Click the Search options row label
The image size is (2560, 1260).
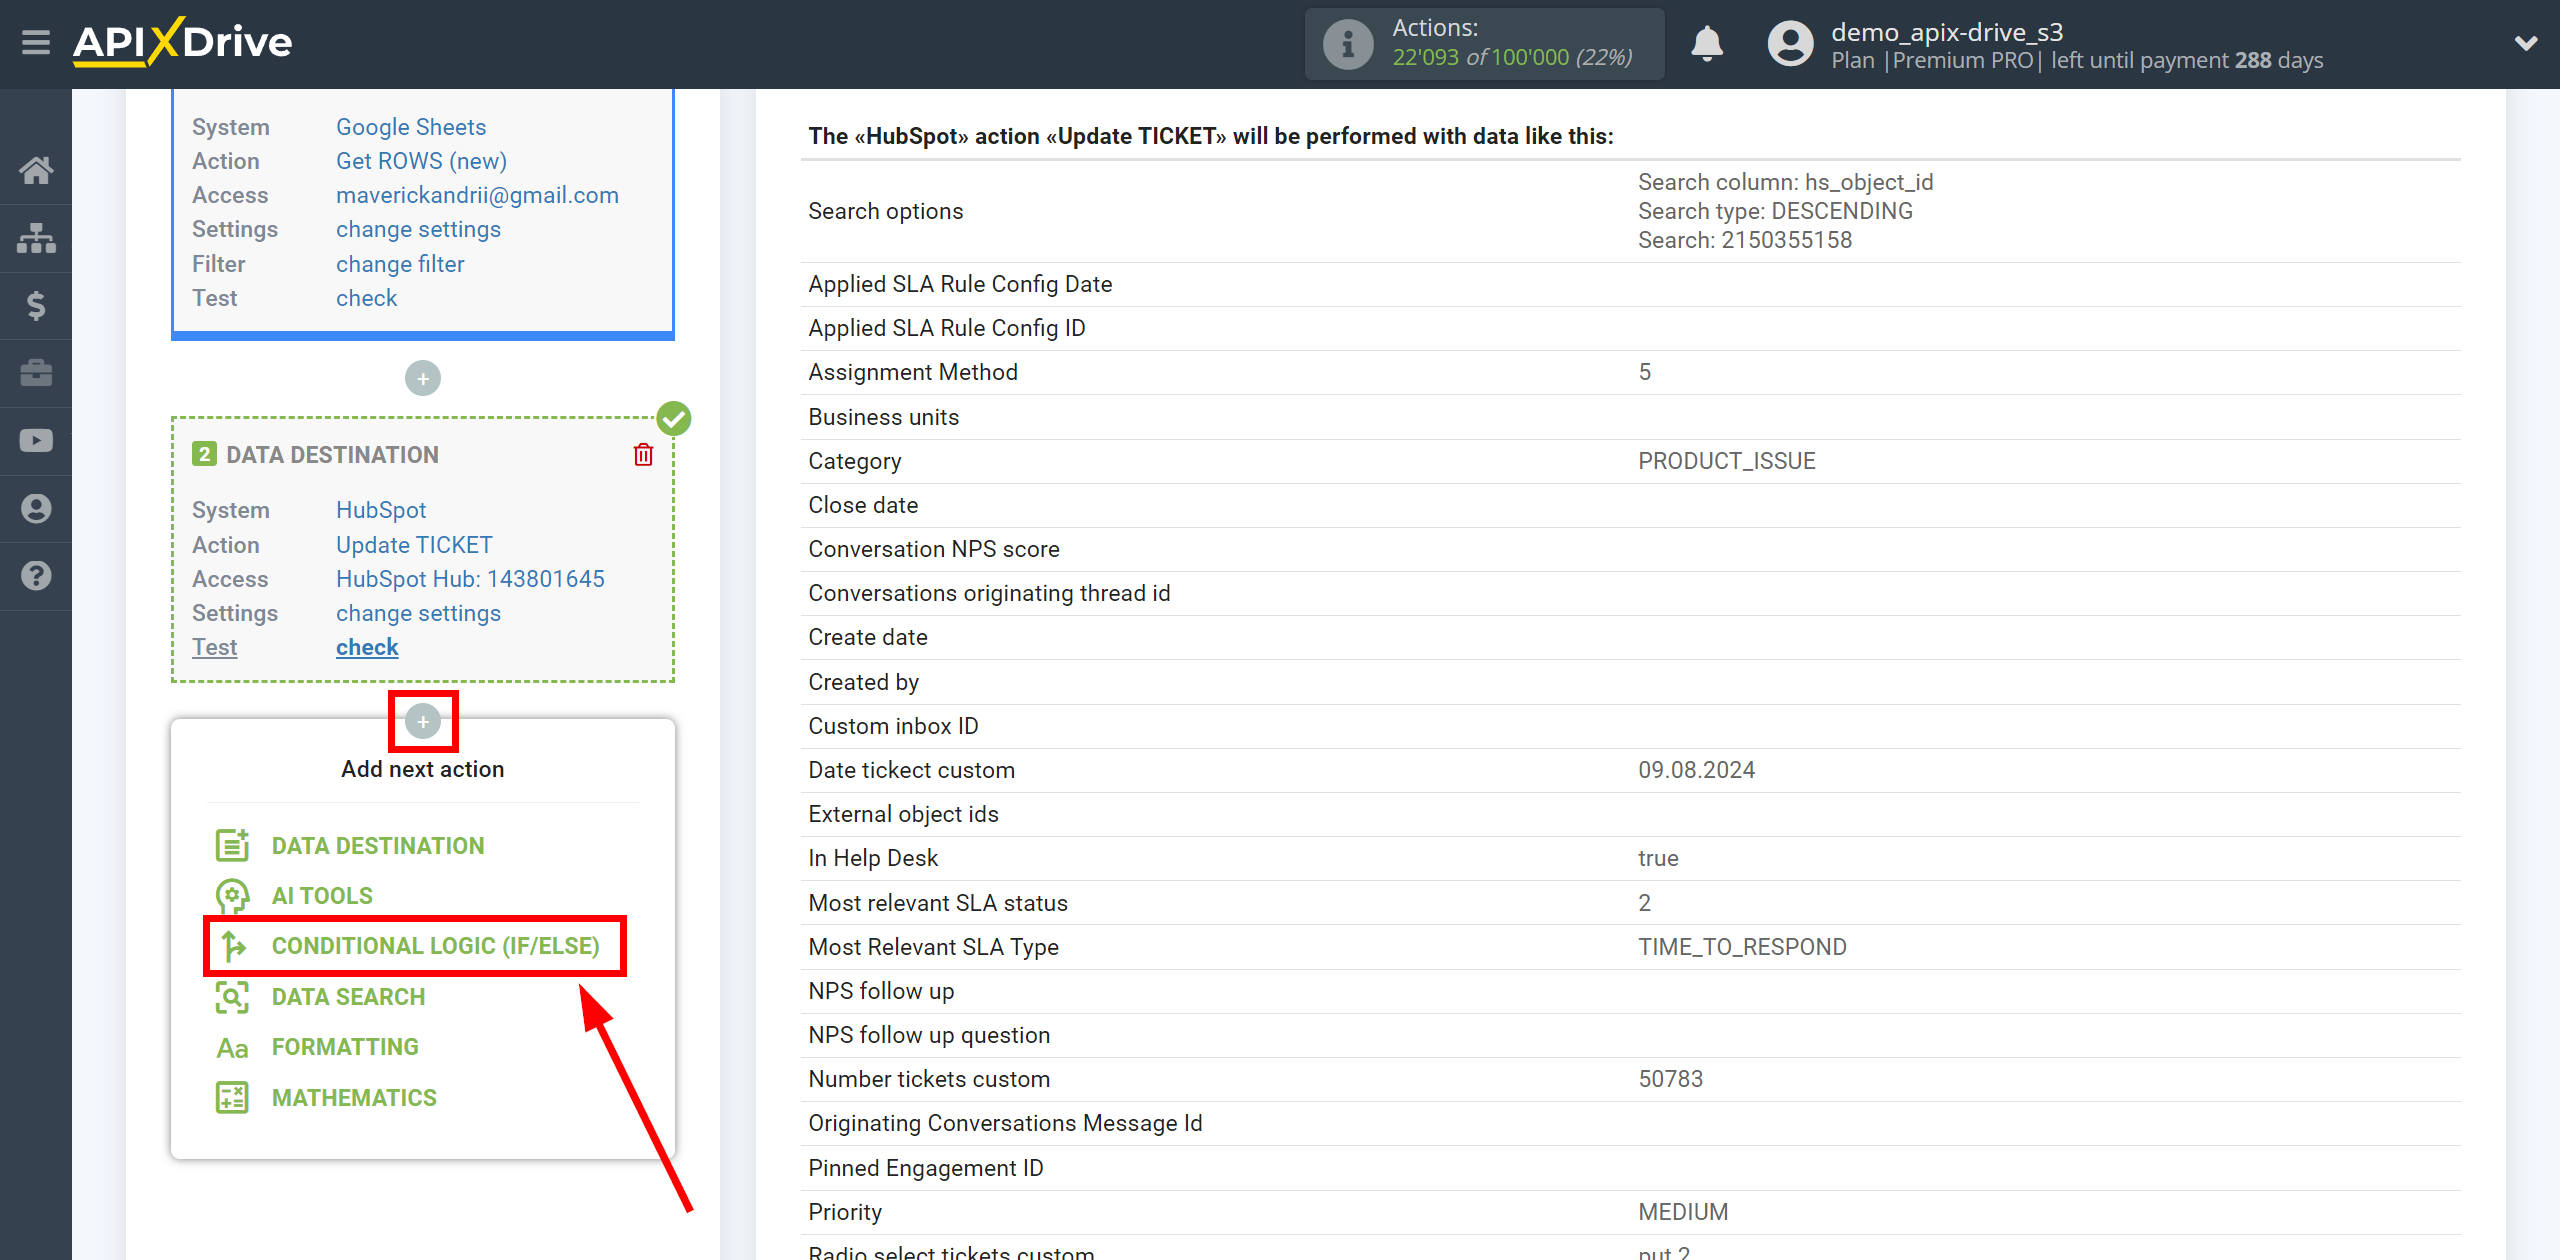(x=886, y=211)
